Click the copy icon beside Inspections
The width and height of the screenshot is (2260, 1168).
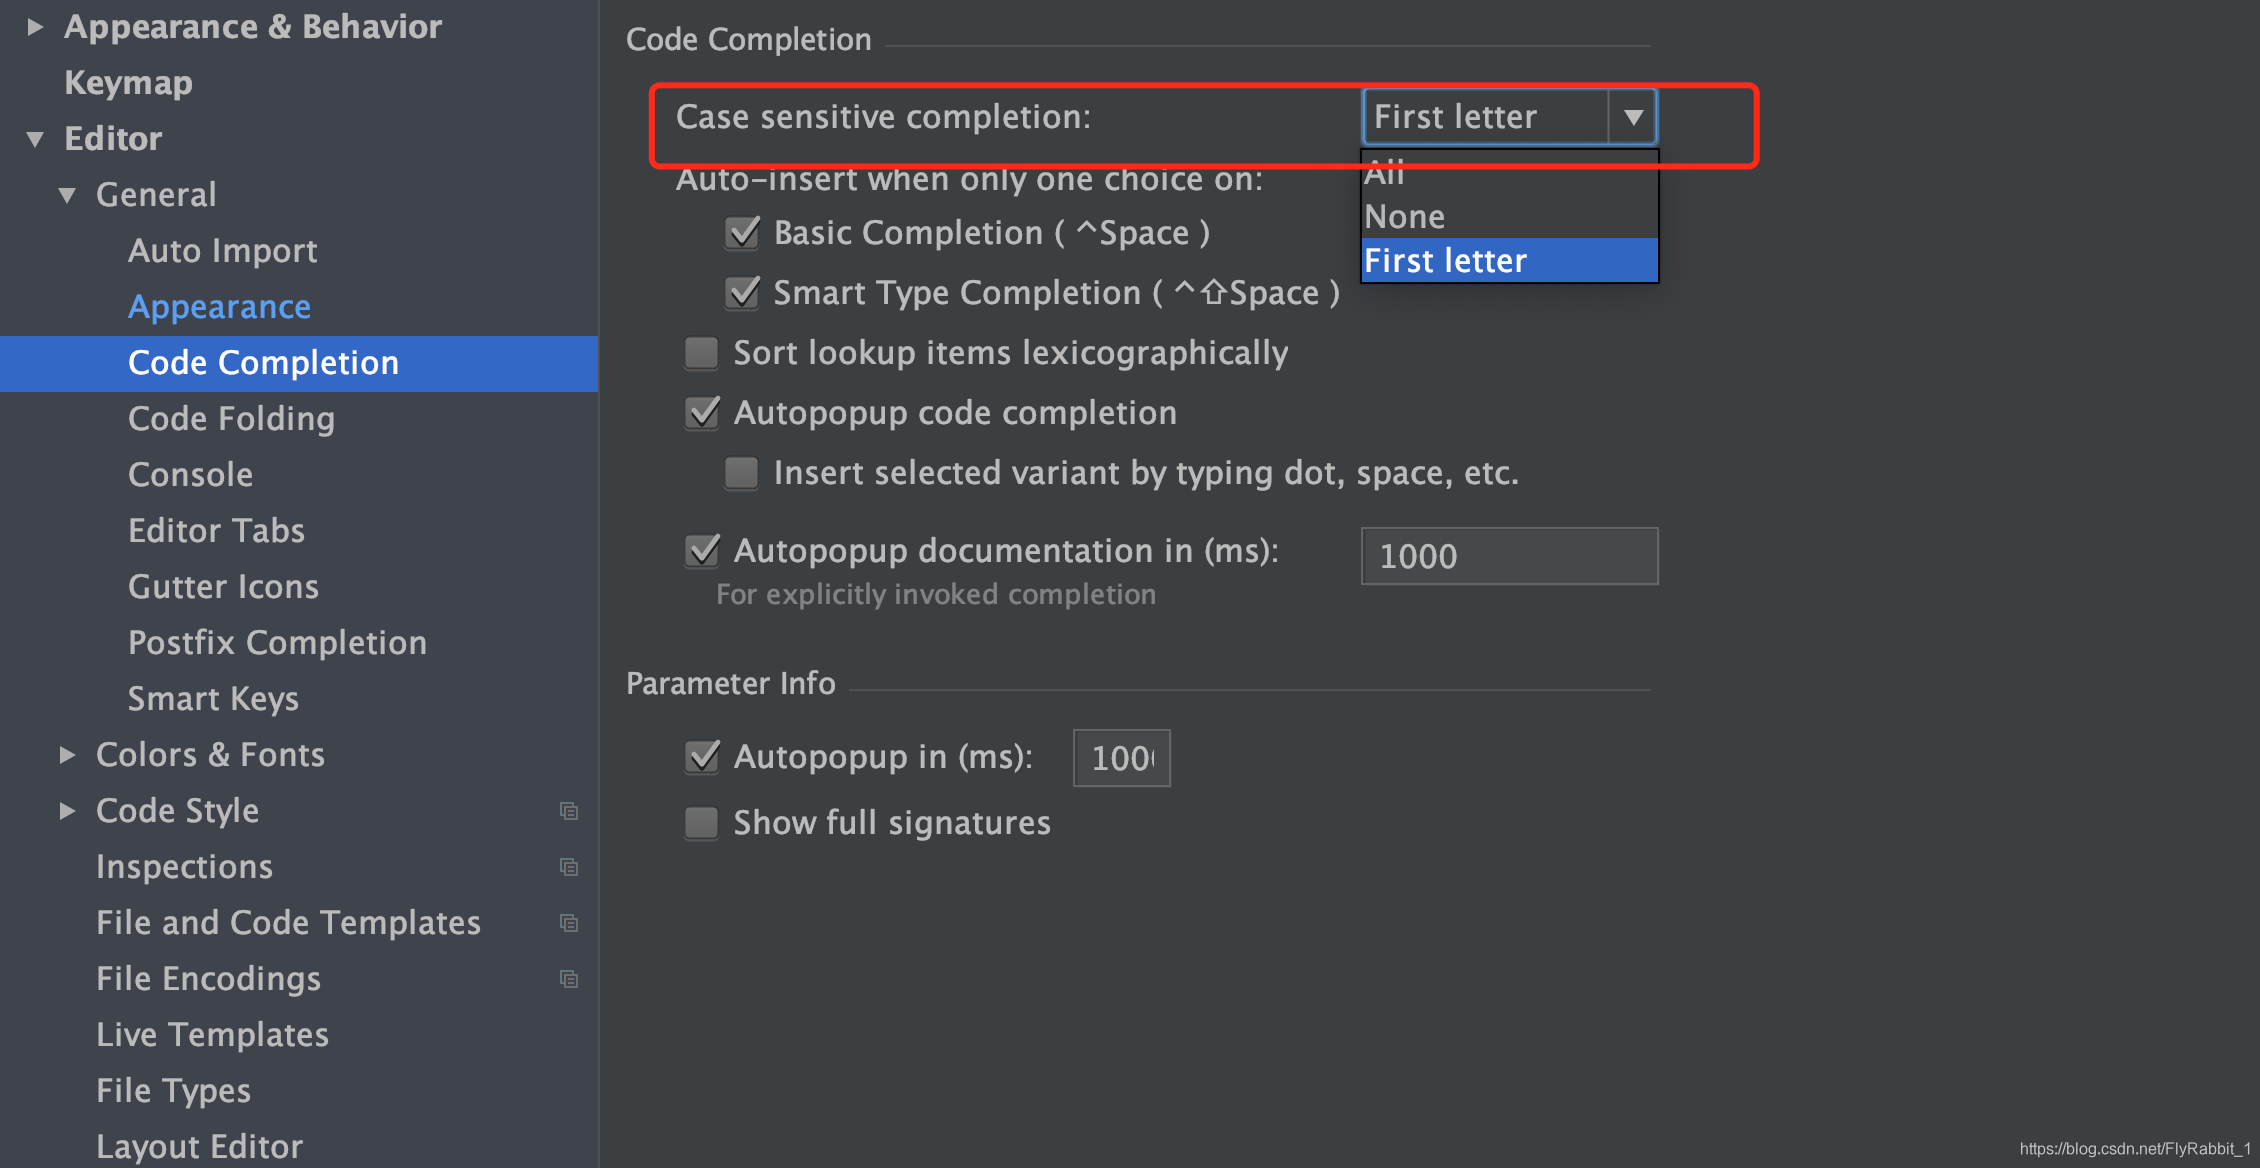pyautogui.click(x=569, y=867)
